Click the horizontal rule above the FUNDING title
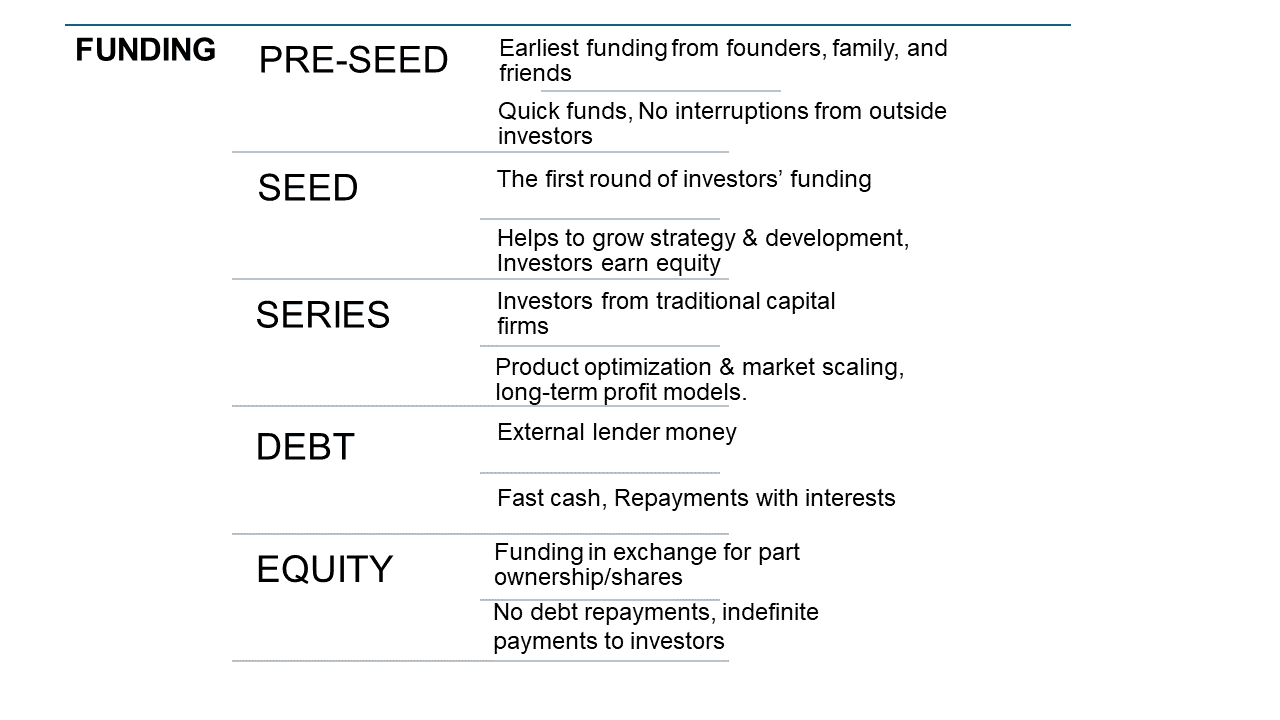Screen dimensions: 1280x720 click(x=567, y=25)
